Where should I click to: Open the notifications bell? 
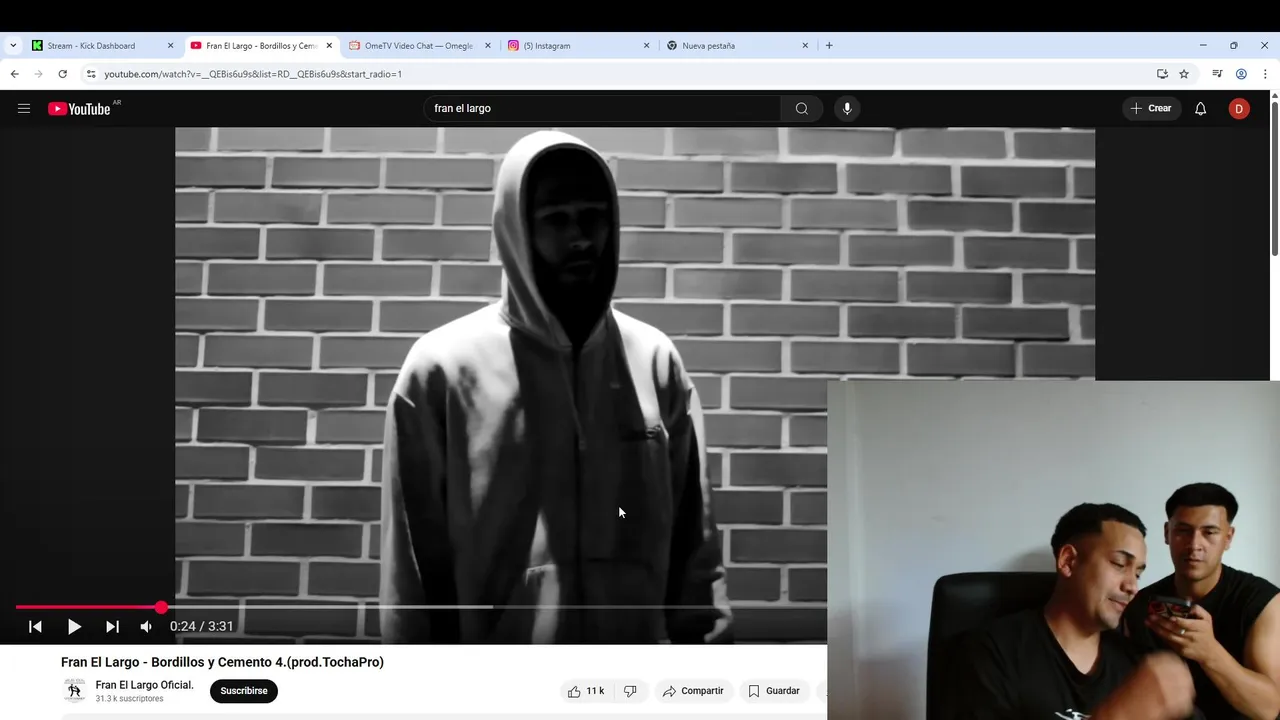(x=1201, y=108)
